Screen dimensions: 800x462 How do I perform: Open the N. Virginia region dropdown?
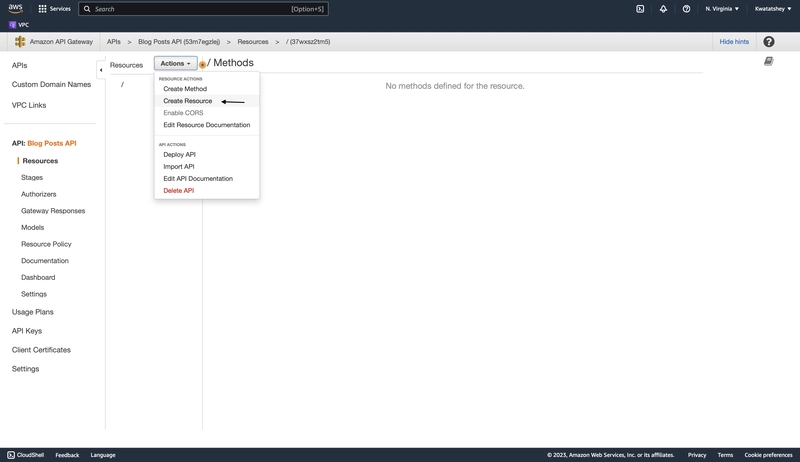click(722, 9)
